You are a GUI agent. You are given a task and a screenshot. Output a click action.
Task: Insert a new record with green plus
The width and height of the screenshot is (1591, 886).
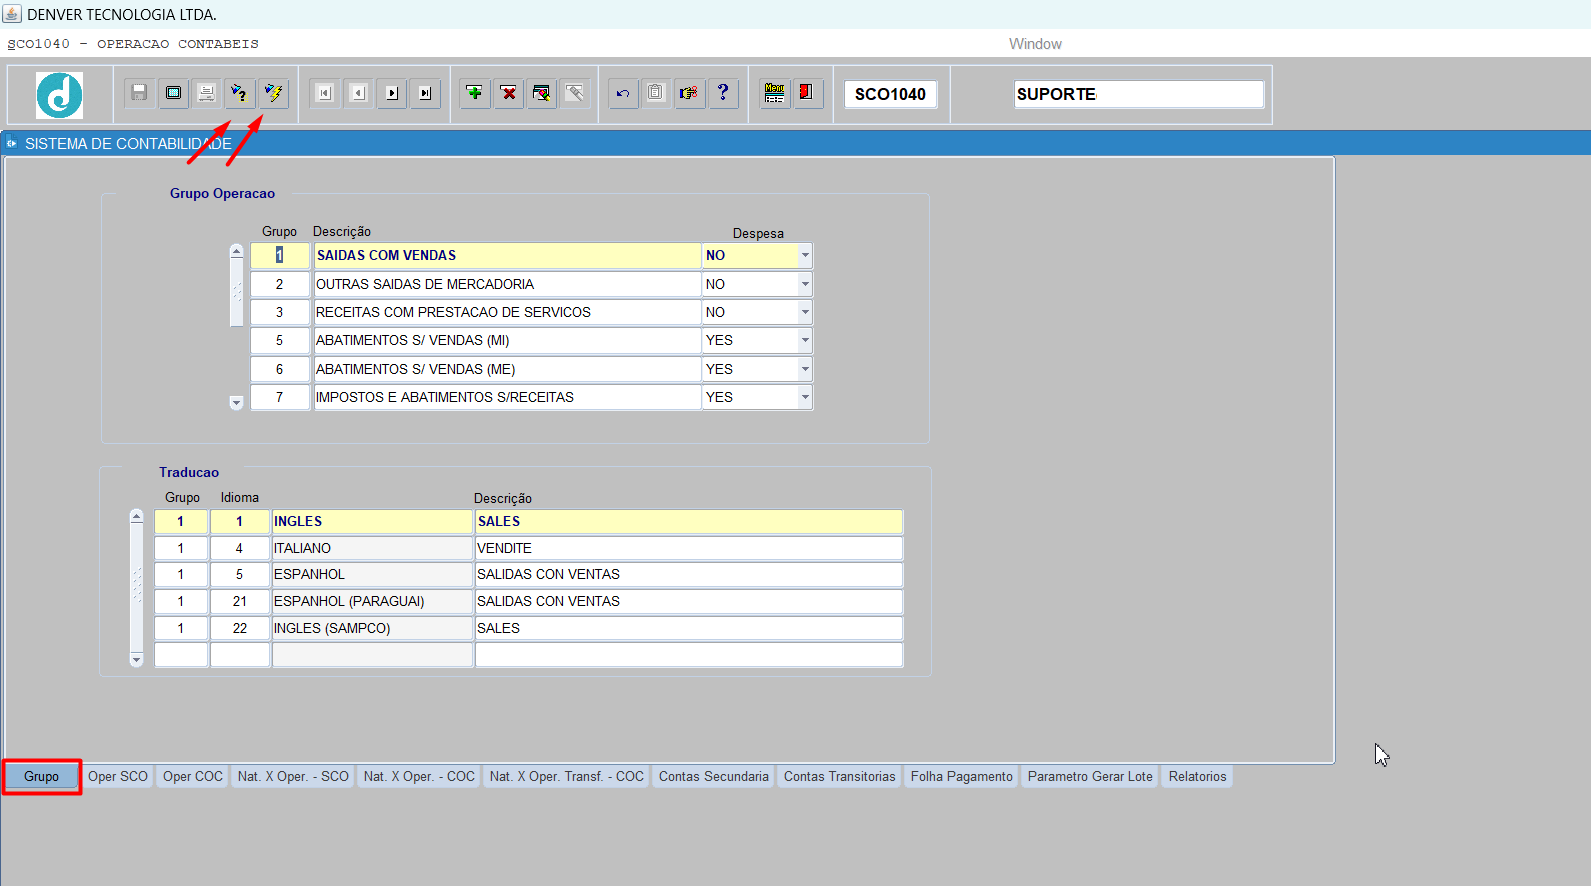[x=475, y=93]
